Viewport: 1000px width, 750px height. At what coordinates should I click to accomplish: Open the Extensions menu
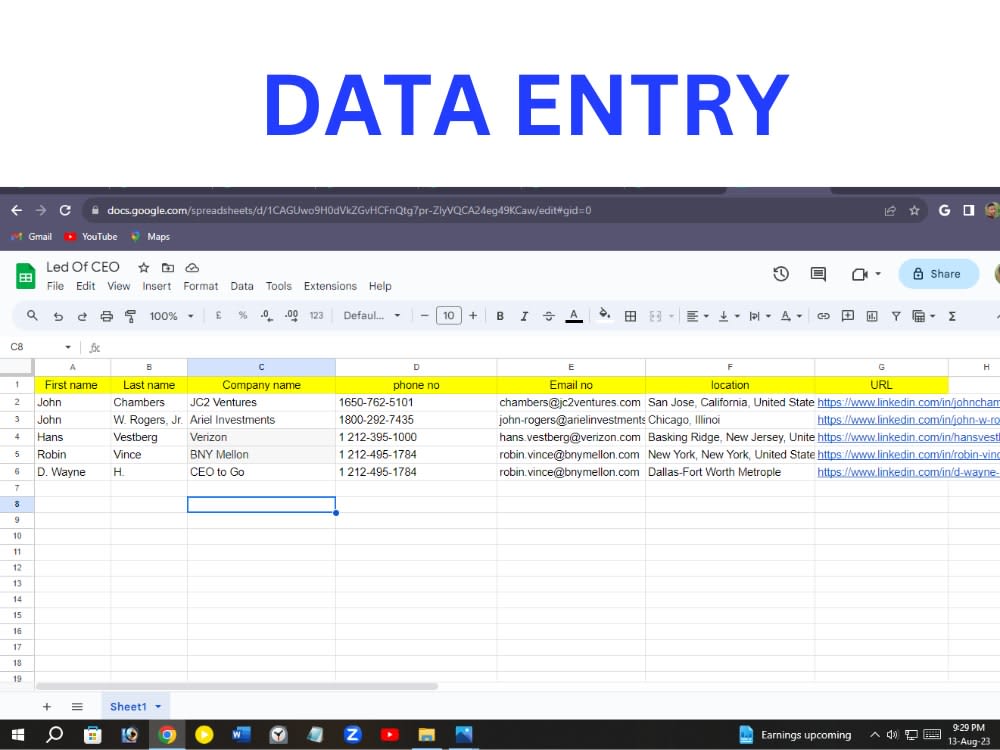[330, 286]
